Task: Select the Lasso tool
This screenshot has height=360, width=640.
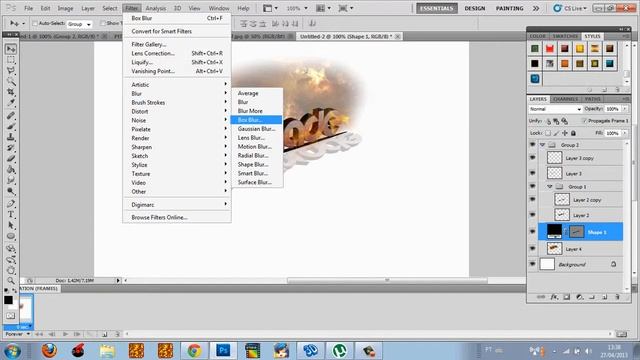Action: pos(11,71)
